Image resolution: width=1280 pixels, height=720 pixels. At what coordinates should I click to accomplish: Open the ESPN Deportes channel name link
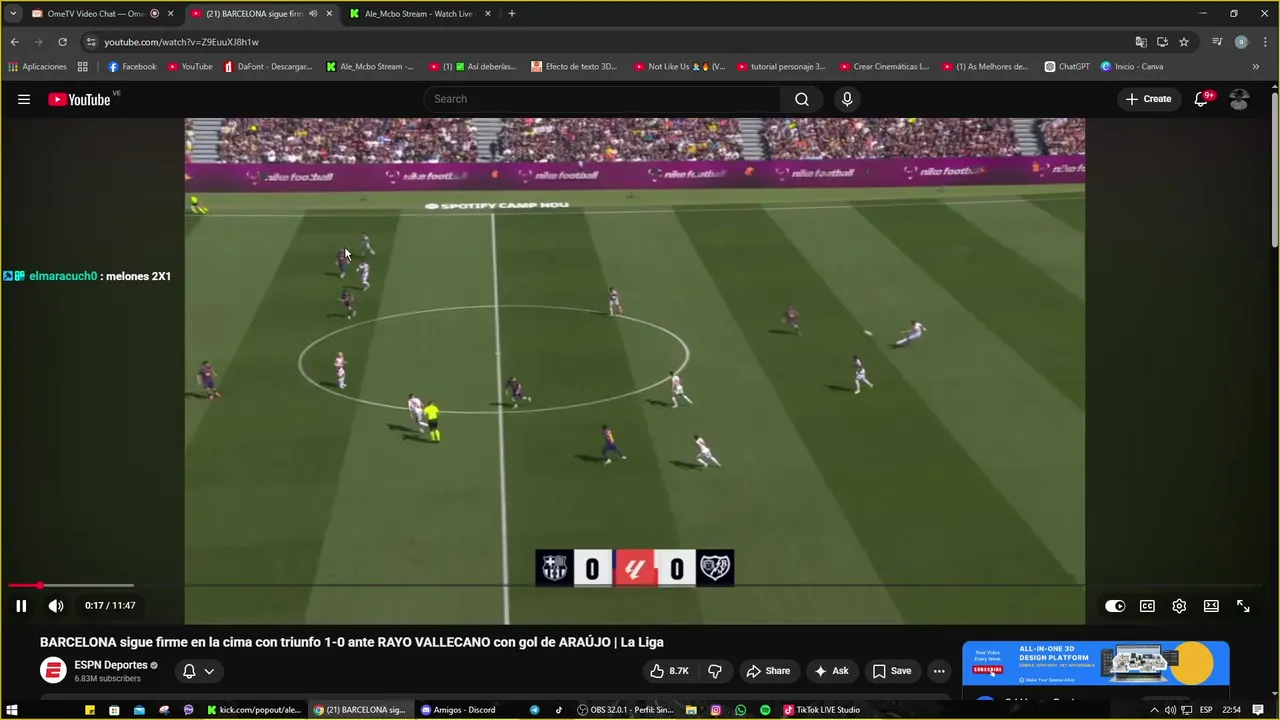(110, 665)
